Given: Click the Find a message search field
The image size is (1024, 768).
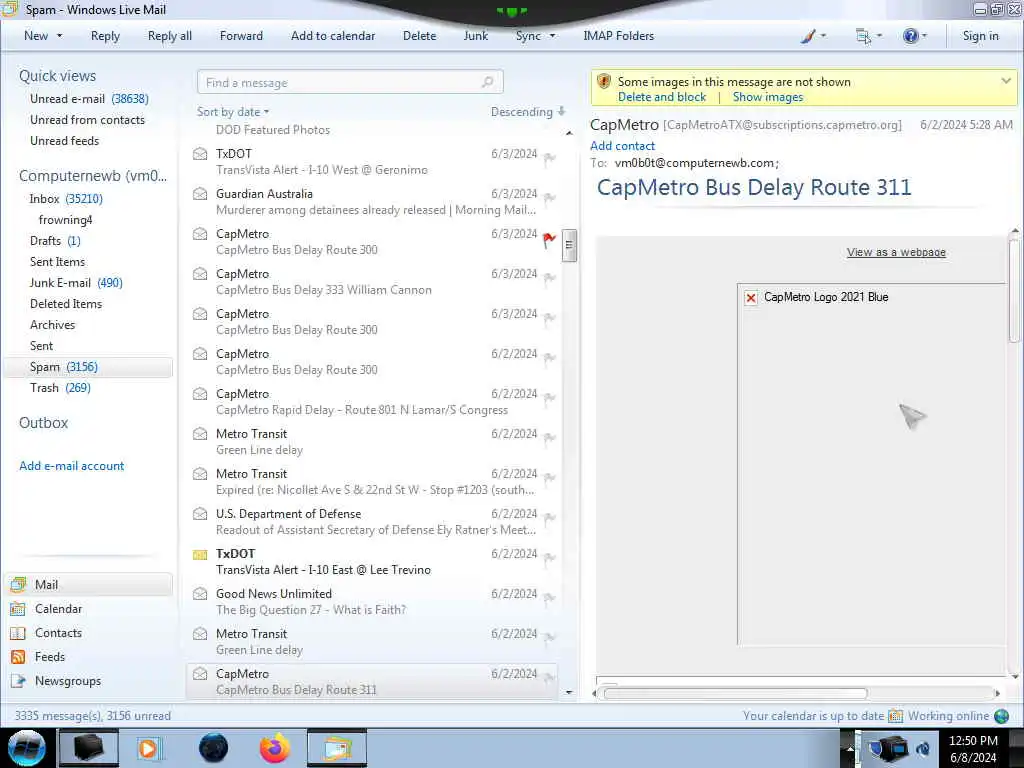Looking at the screenshot, I should coord(350,82).
